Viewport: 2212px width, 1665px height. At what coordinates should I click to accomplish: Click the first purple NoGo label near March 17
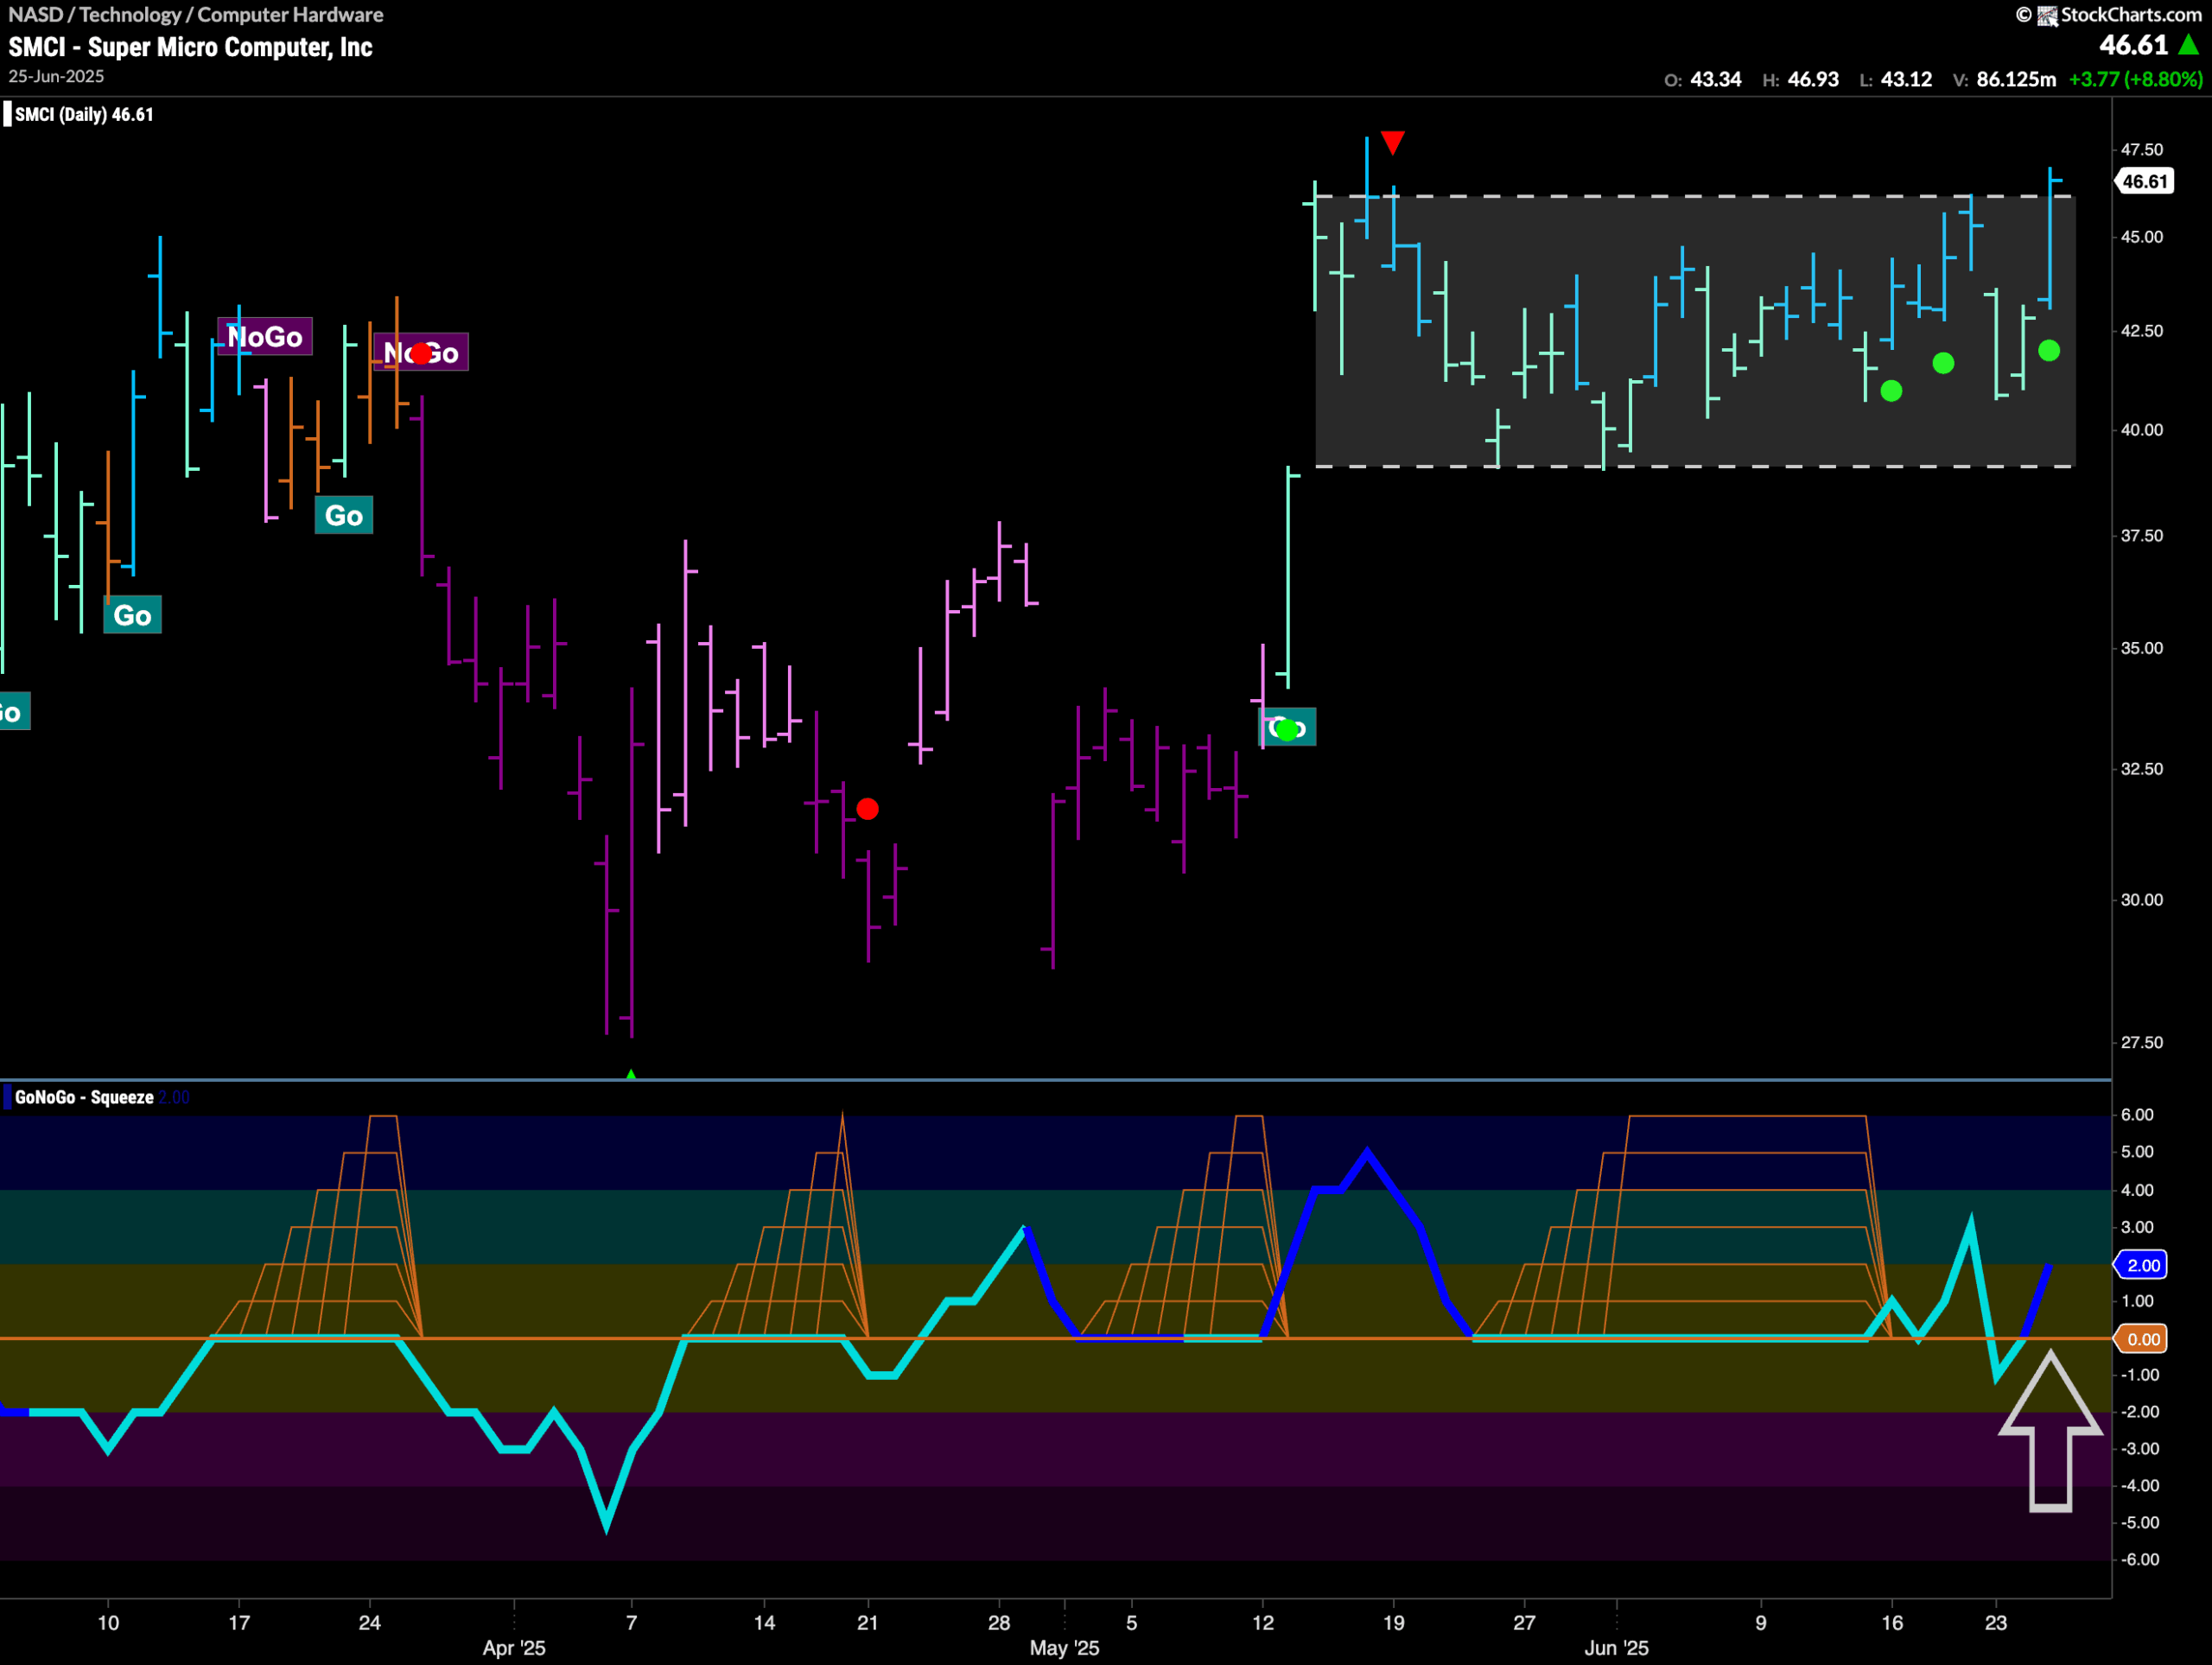[265, 336]
